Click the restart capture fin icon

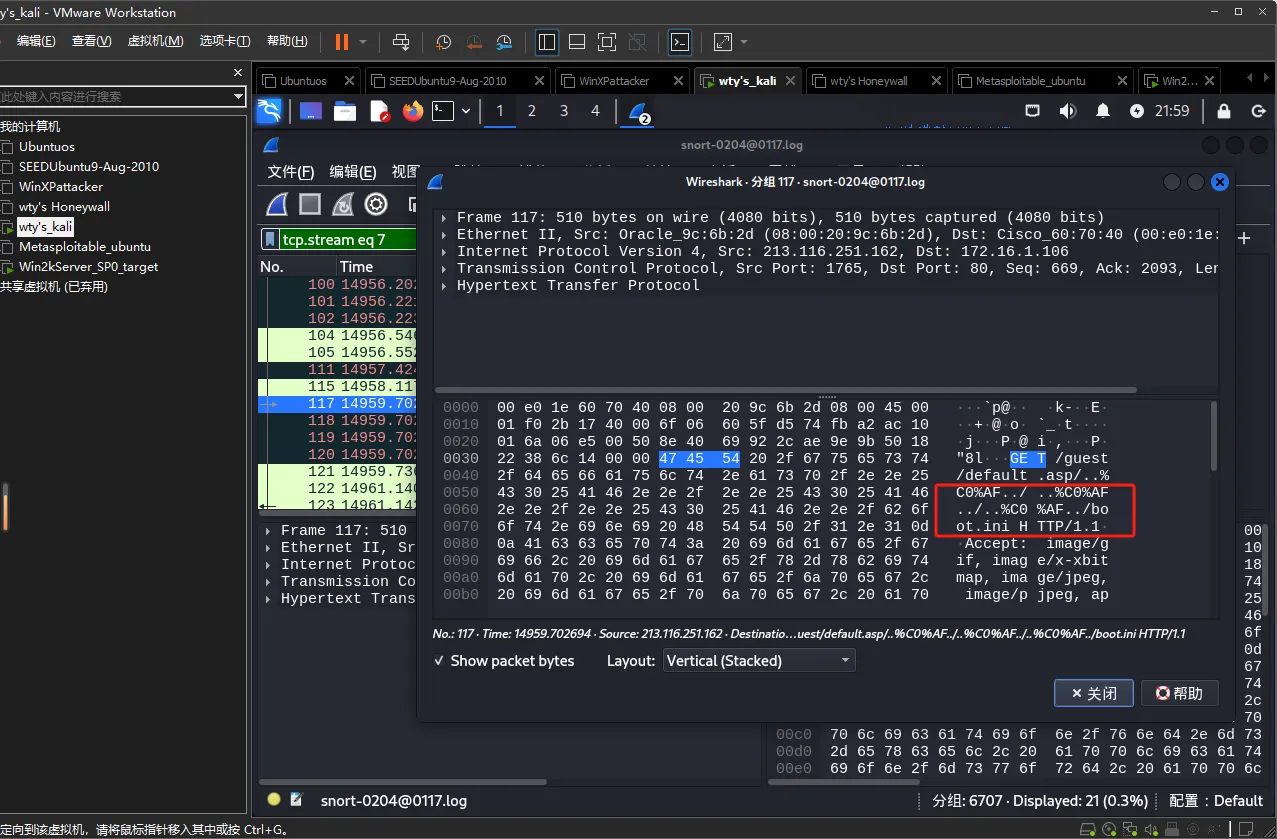click(343, 204)
